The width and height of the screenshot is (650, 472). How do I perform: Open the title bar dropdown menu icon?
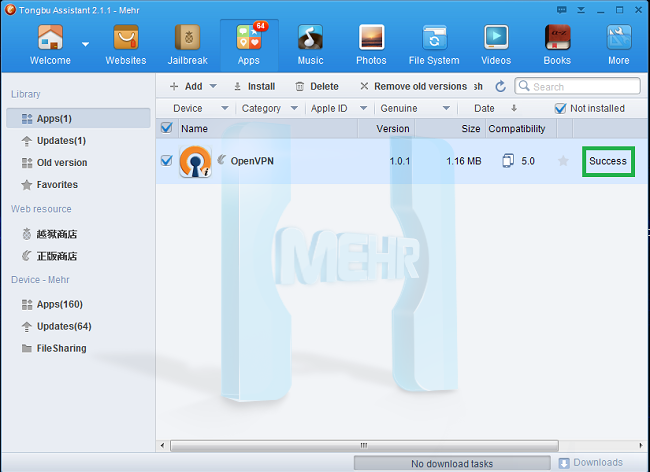581,10
